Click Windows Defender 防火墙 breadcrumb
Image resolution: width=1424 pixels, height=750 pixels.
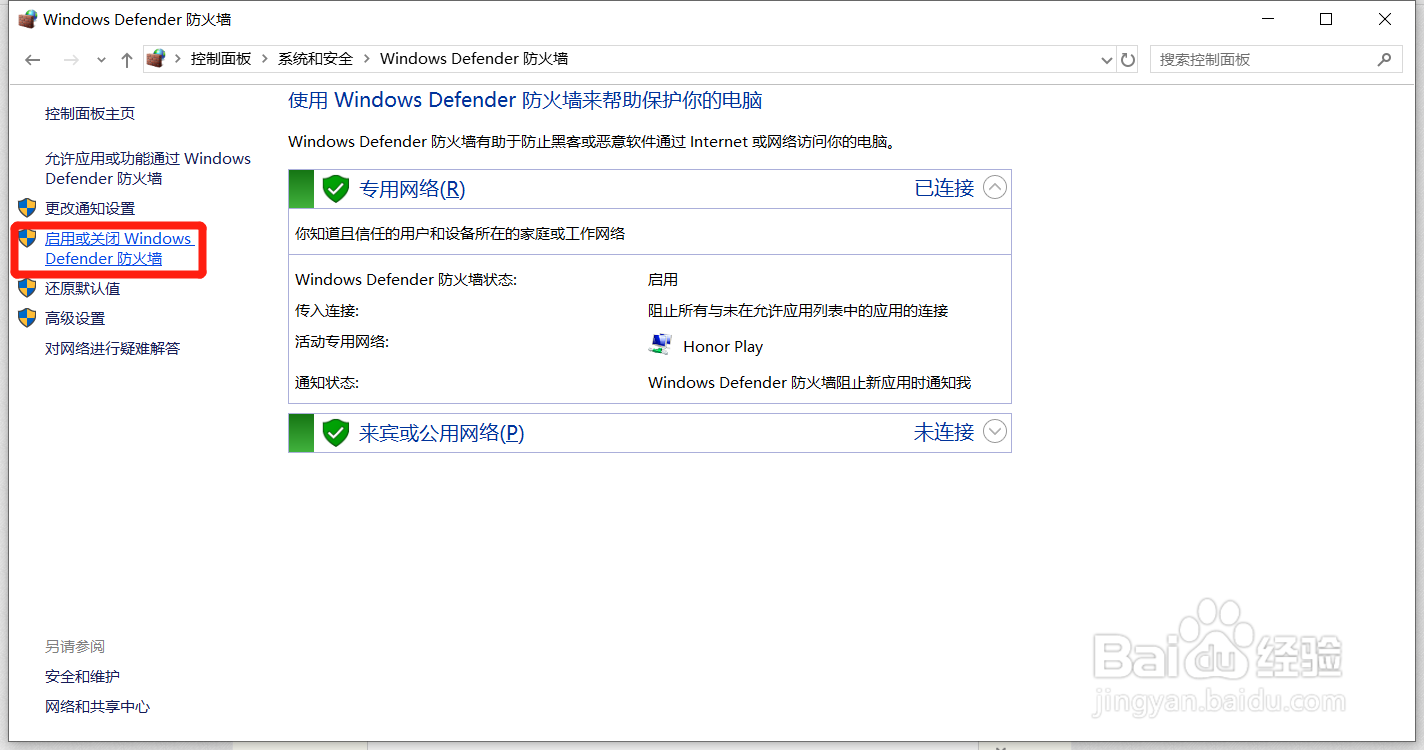pyautogui.click(x=474, y=59)
